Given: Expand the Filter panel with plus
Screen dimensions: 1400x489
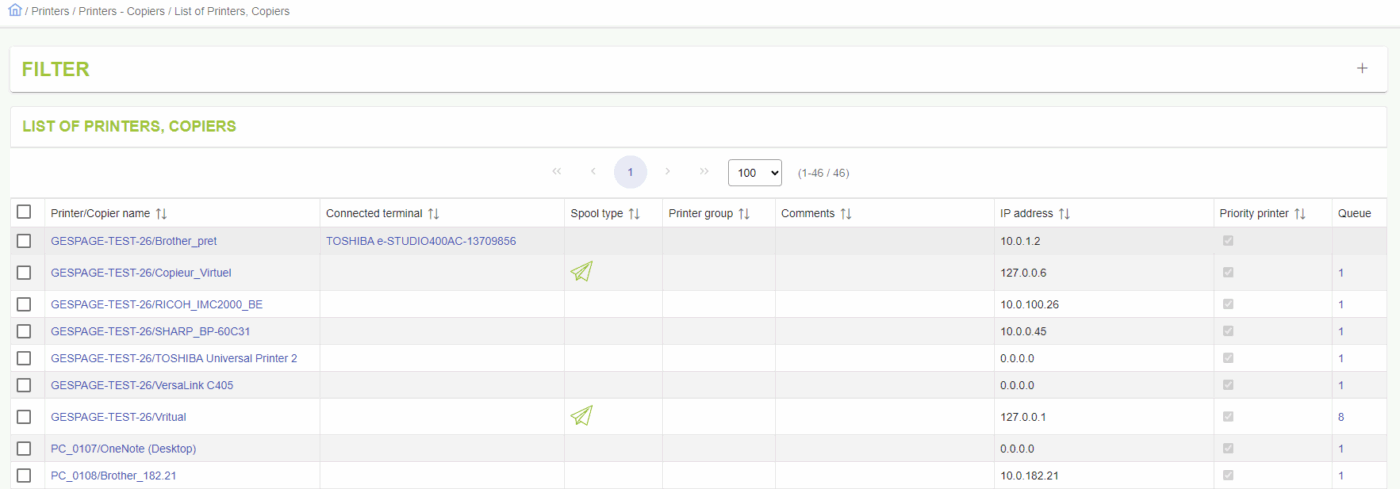Looking at the screenshot, I should click(1361, 69).
